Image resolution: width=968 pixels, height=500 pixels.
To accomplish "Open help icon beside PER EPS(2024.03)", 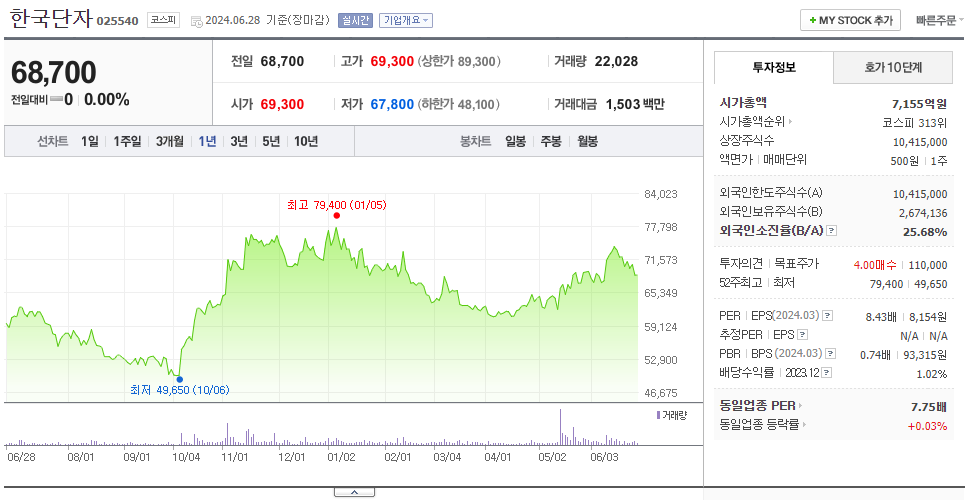I will (828, 316).
